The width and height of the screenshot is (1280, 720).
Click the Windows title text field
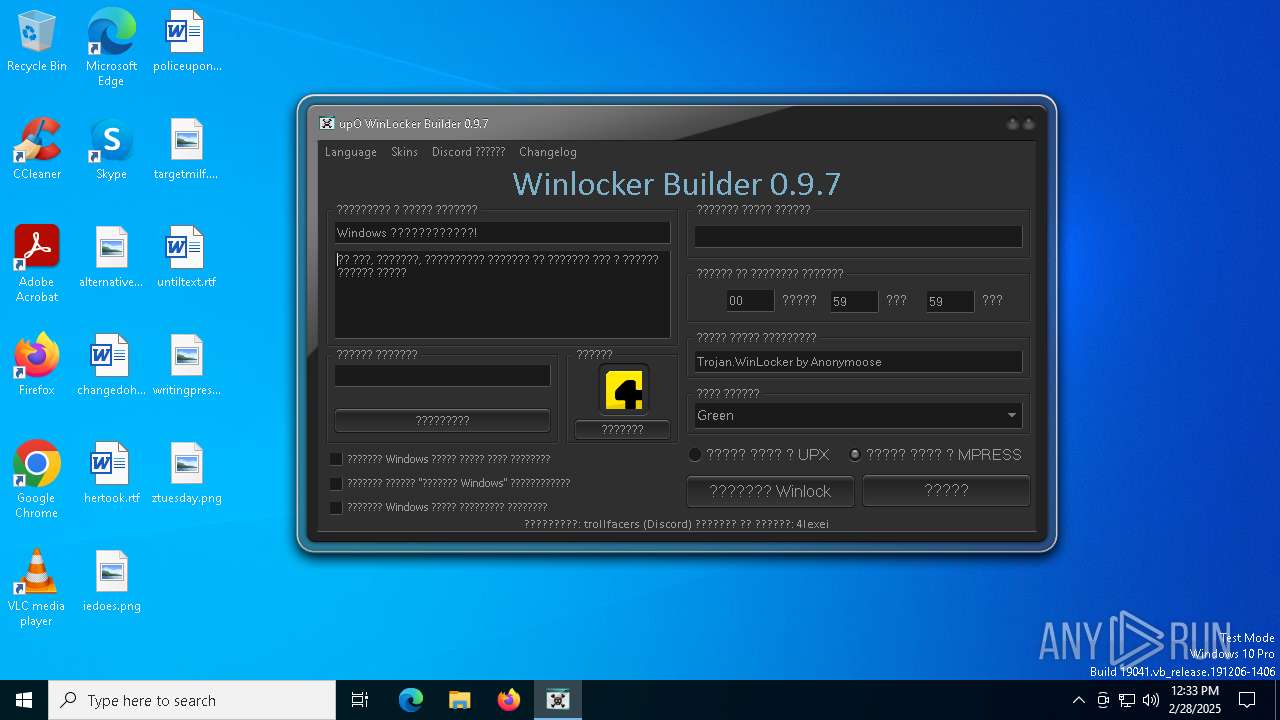(502, 233)
